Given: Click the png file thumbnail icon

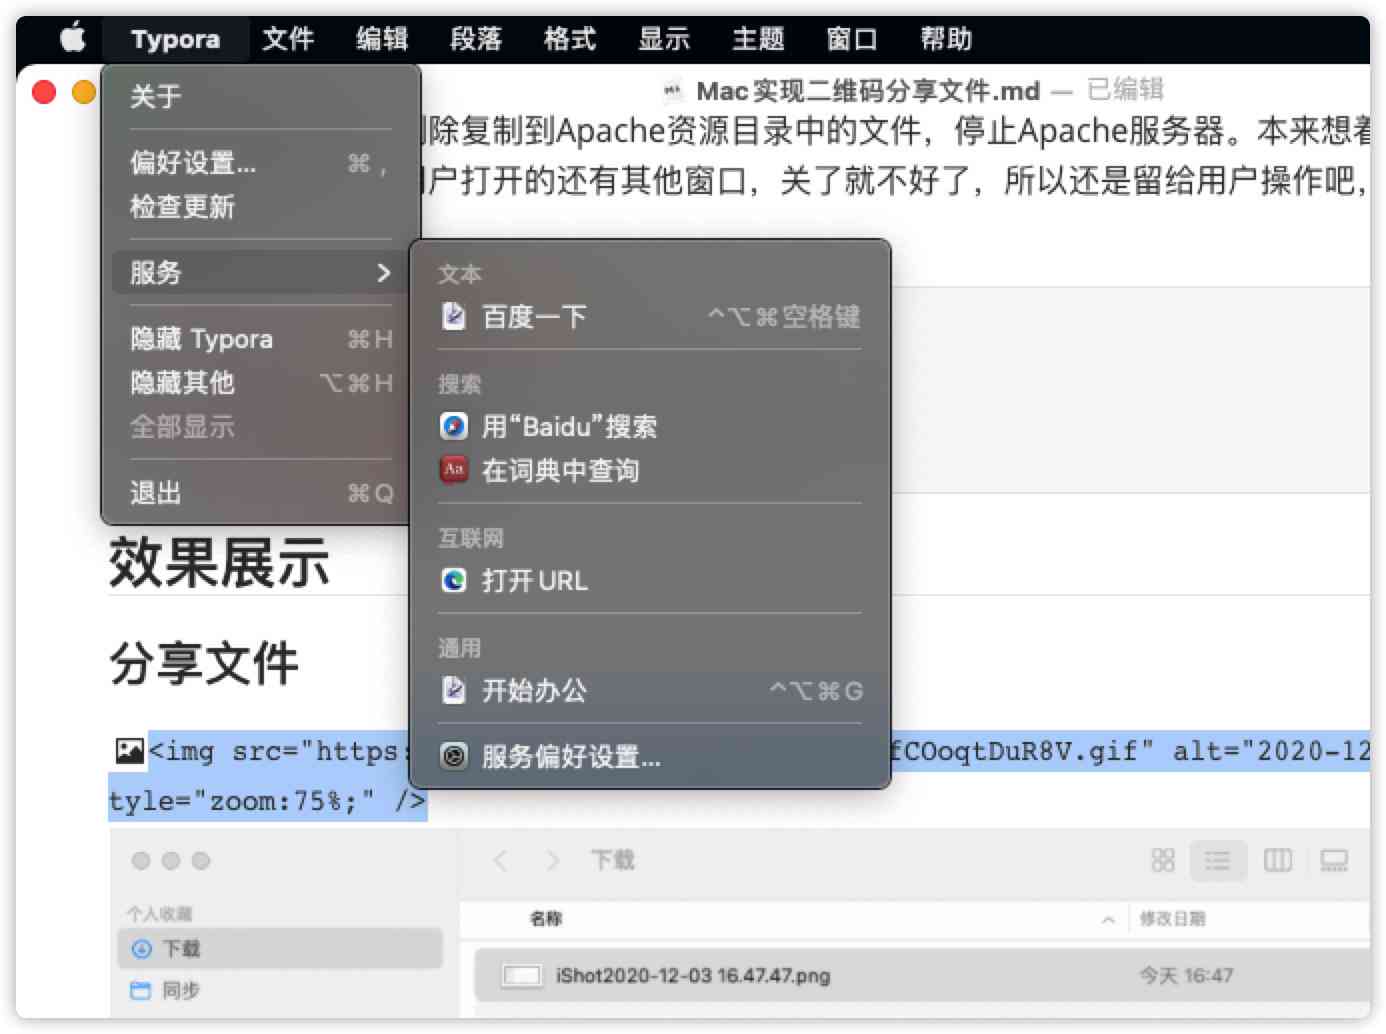Looking at the screenshot, I should click(x=521, y=975).
